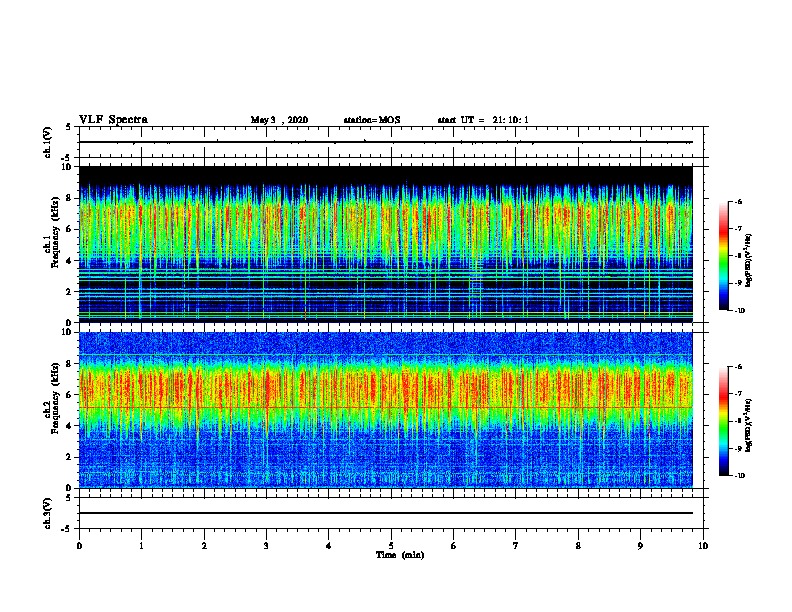Click the date text 'May 3 , 2020'
This screenshot has width=792, height=612.
(279, 120)
